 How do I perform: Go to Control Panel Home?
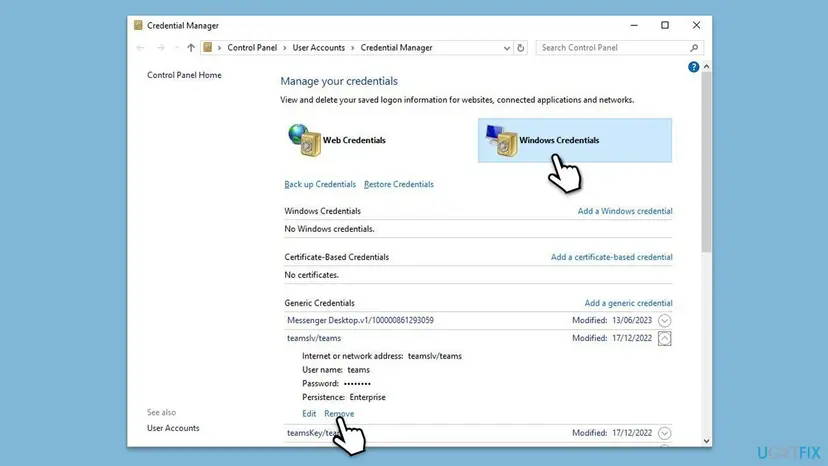pyautogui.click(x=184, y=75)
